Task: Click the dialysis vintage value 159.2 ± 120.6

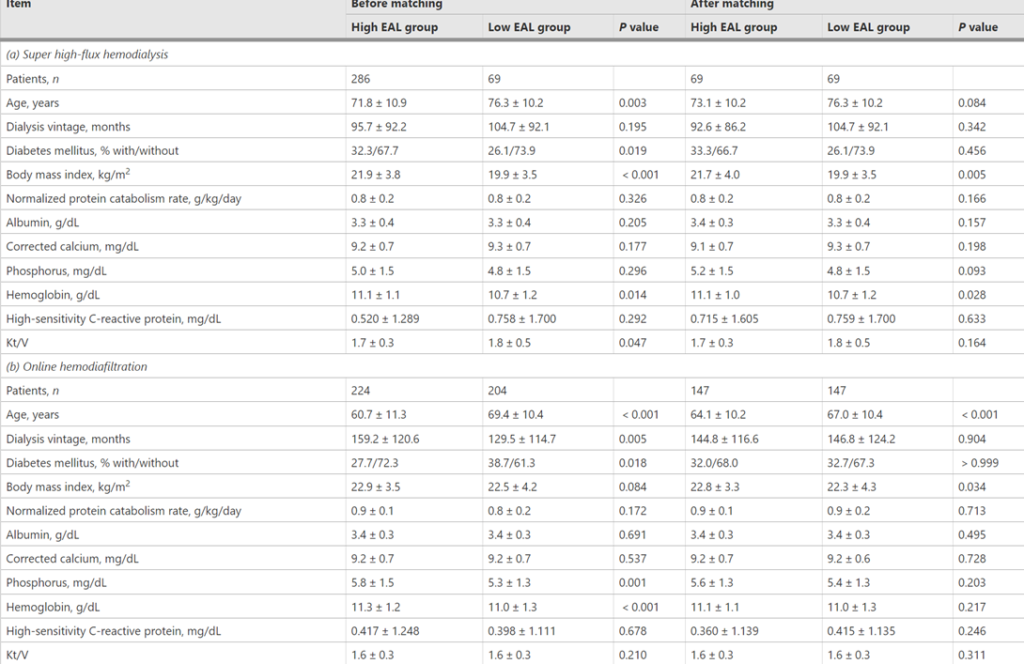Action: 385,439
